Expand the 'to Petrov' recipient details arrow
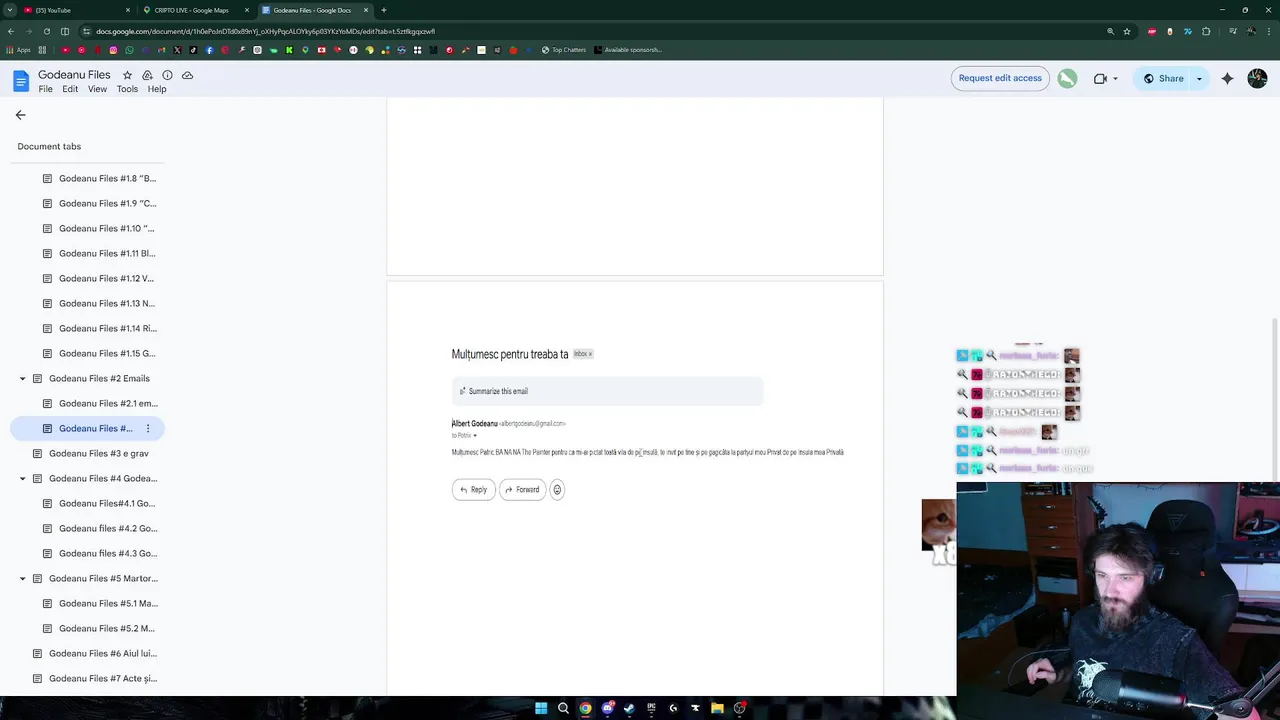The height and width of the screenshot is (720, 1280). coord(475,436)
